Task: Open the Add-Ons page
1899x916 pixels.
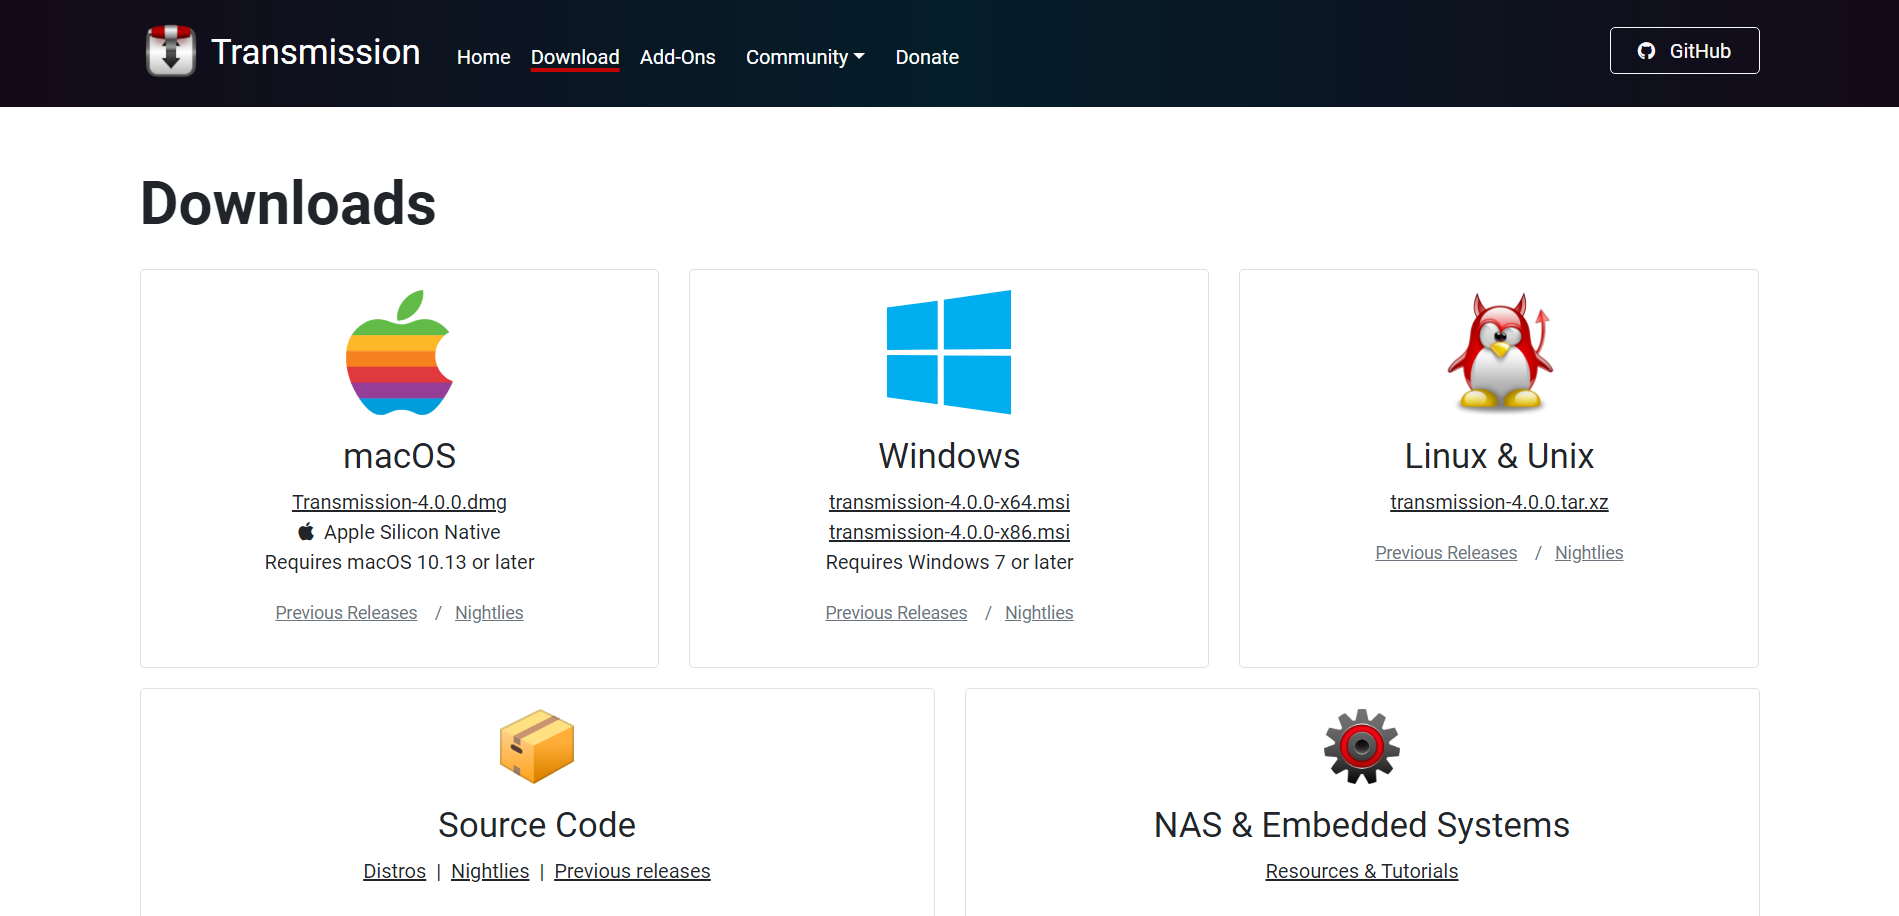Action: click(677, 57)
